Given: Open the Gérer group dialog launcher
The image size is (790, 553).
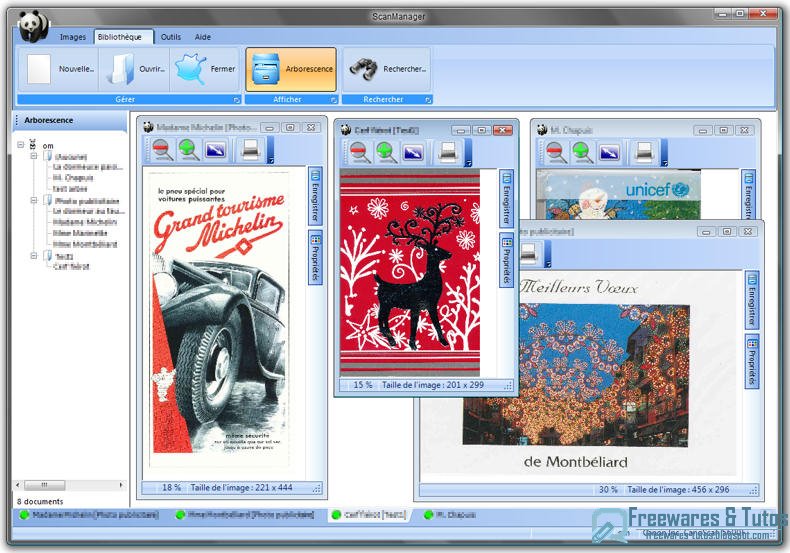Looking at the screenshot, I should coord(236,100).
